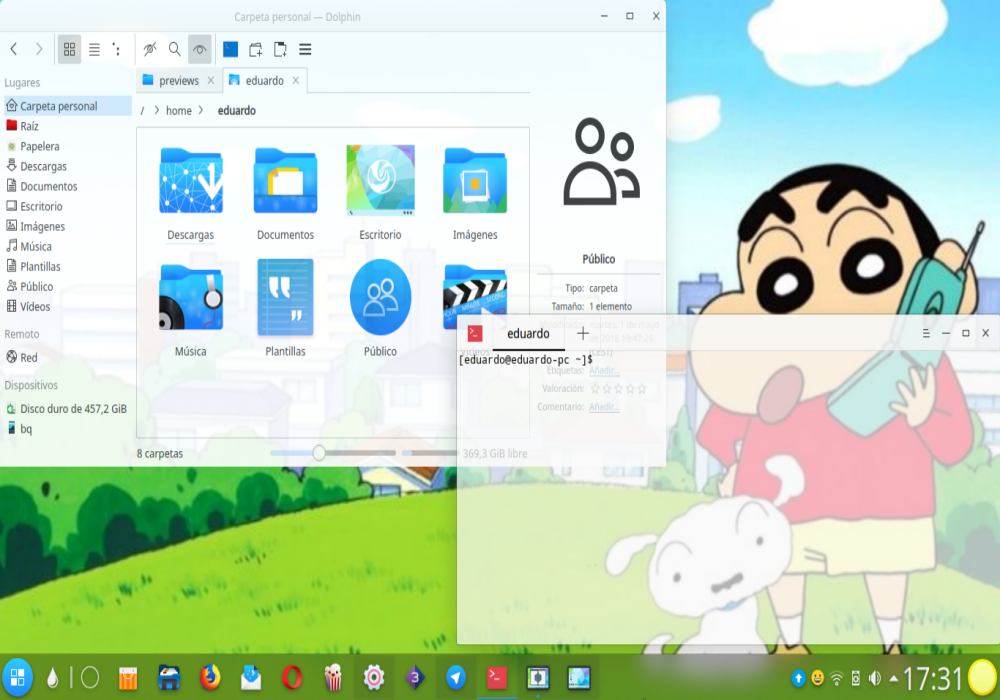The height and width of the screenshot is (700, 1000).
Task: Select the Música folder icon
Action: pos(191,297)
